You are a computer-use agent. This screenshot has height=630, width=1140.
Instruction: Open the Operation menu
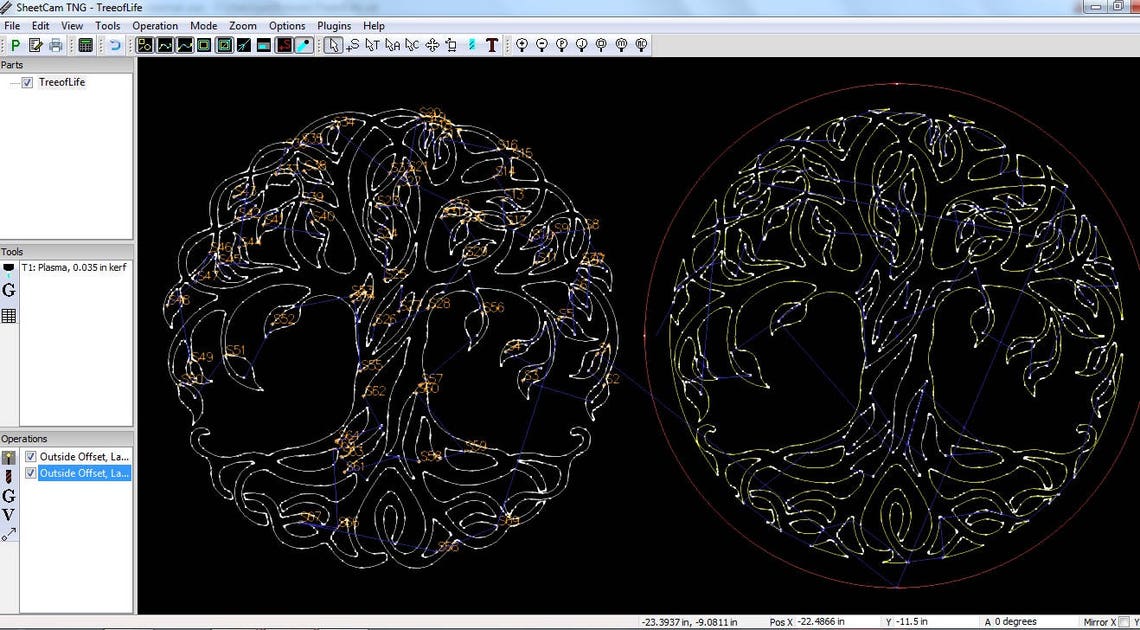155,25
